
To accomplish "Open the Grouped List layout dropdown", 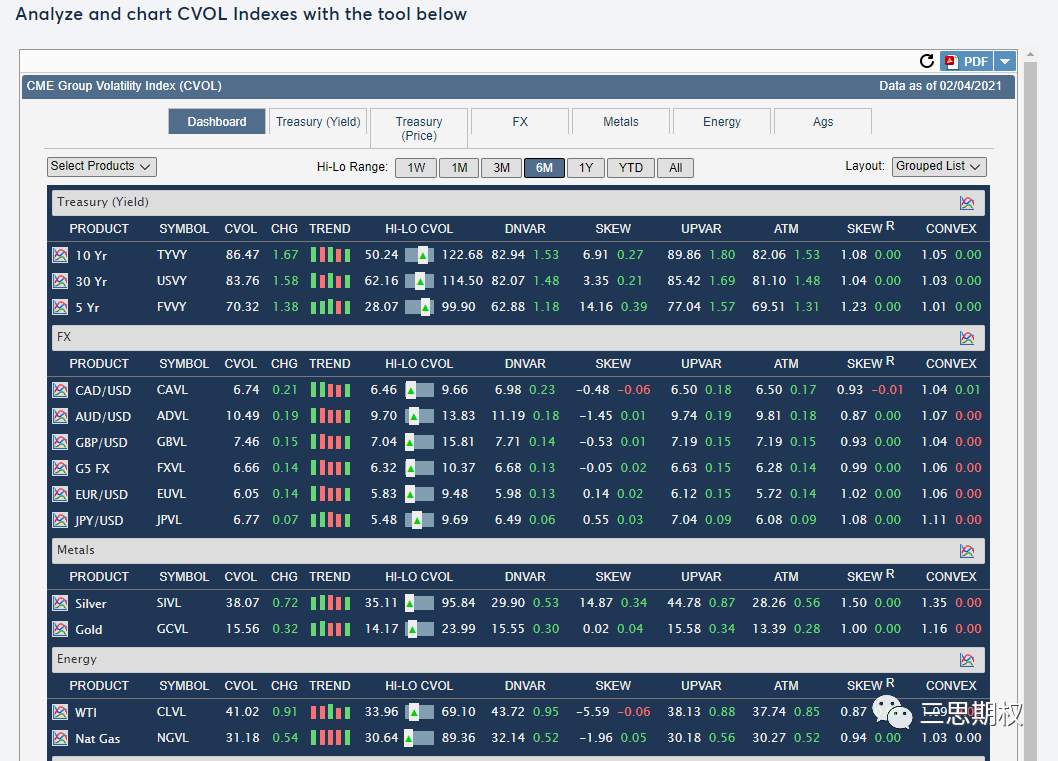I will tap(939, 167).
